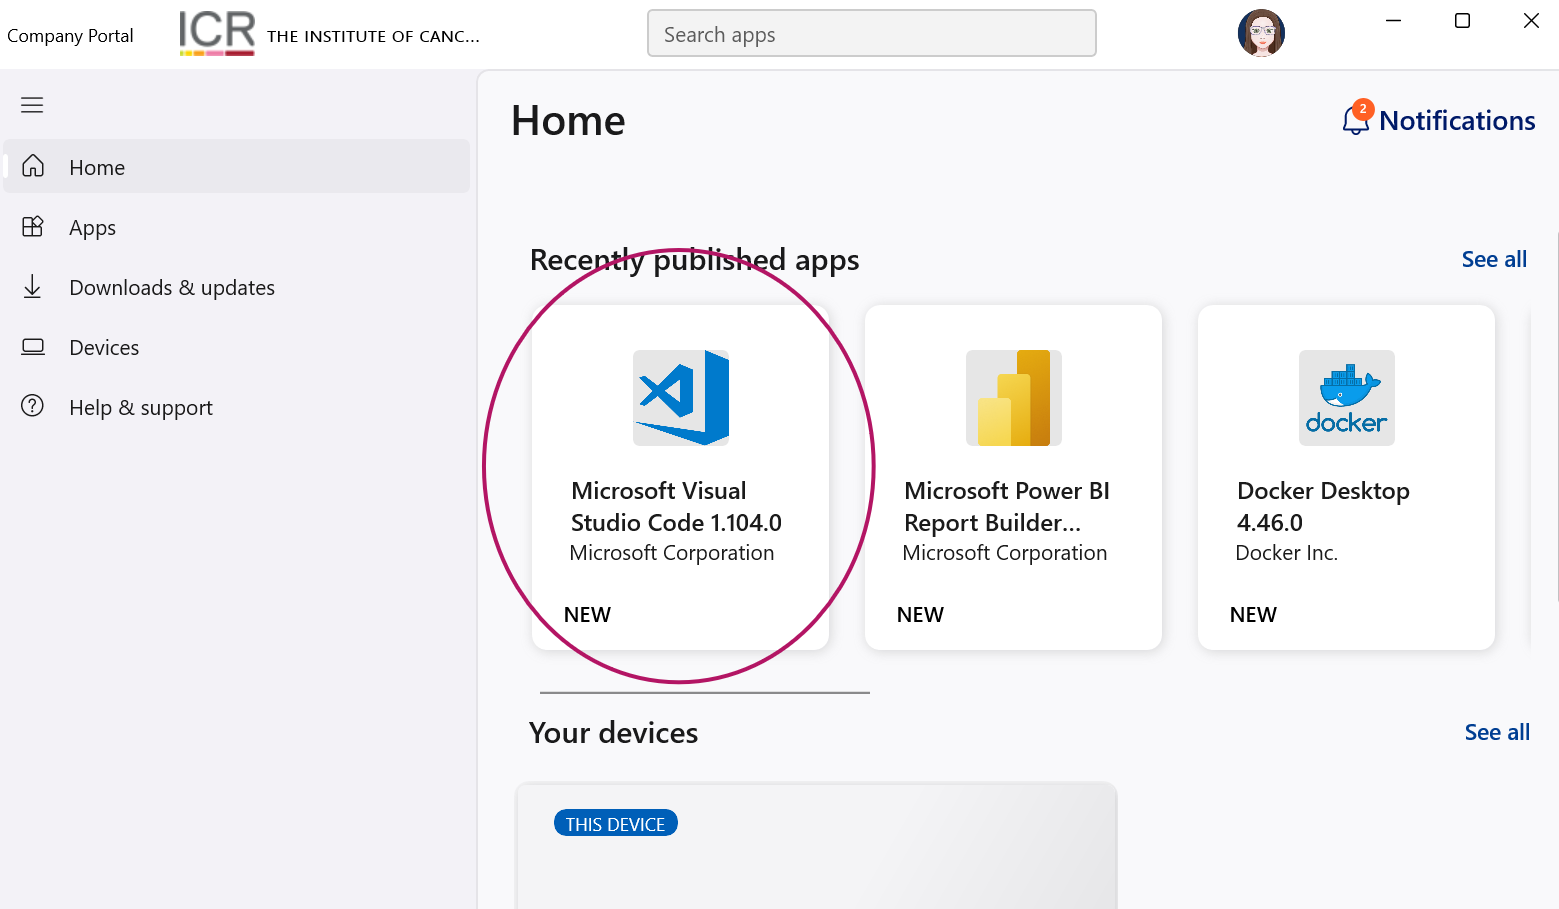The image size is (1559, 909).
Task: Focus the Search apps field
Action: click(x=872, y=33)
